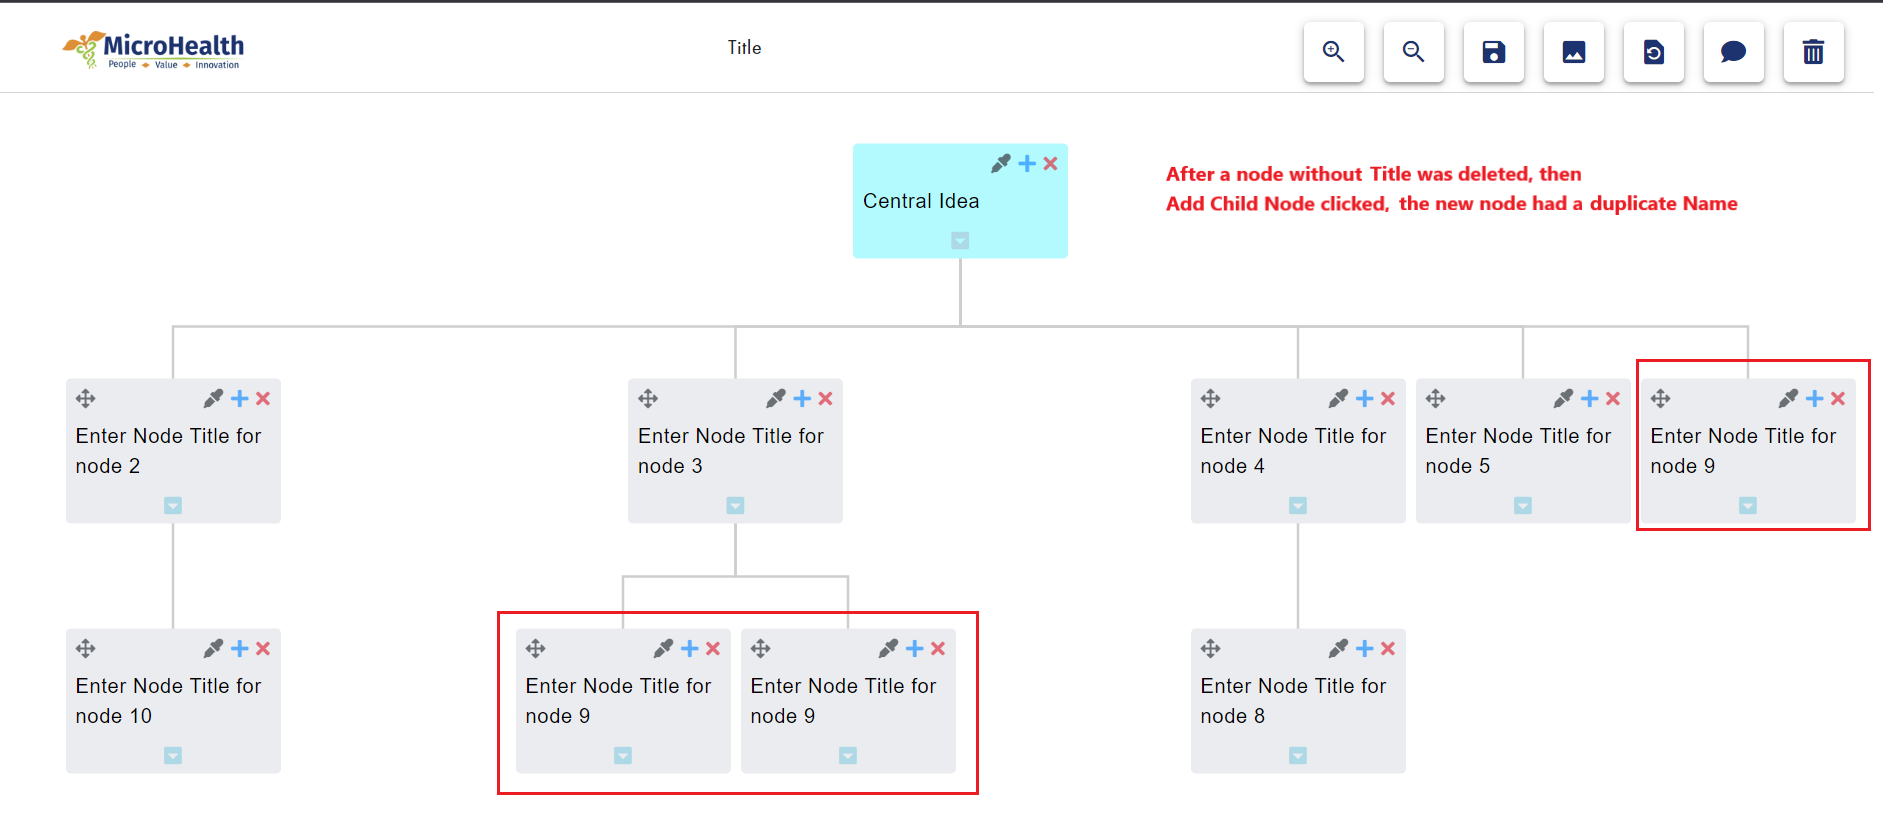Add a child node to node 5

point(1589,398)
